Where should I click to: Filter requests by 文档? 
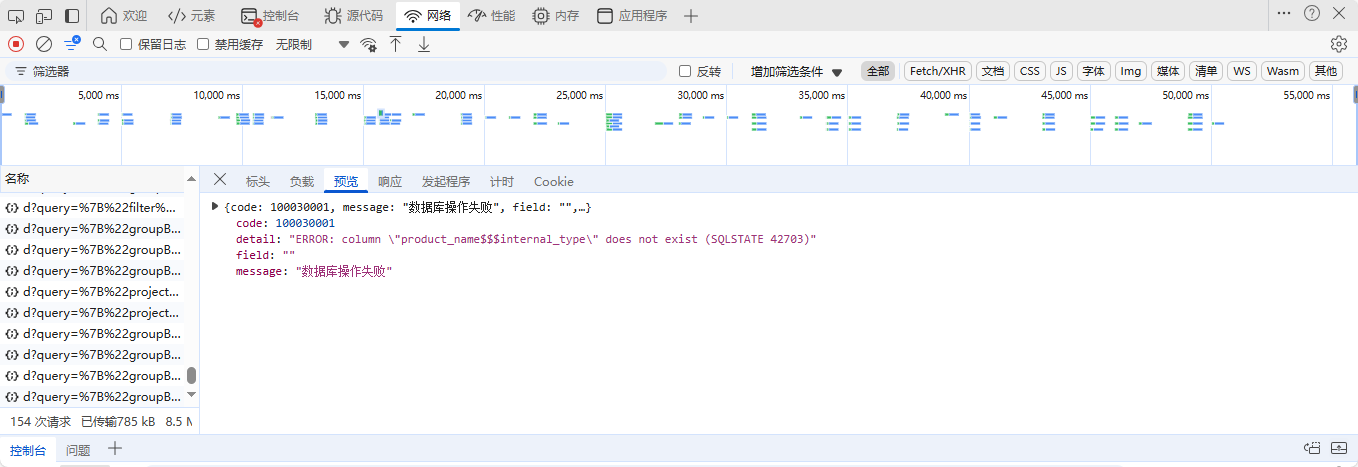point(993,71)
